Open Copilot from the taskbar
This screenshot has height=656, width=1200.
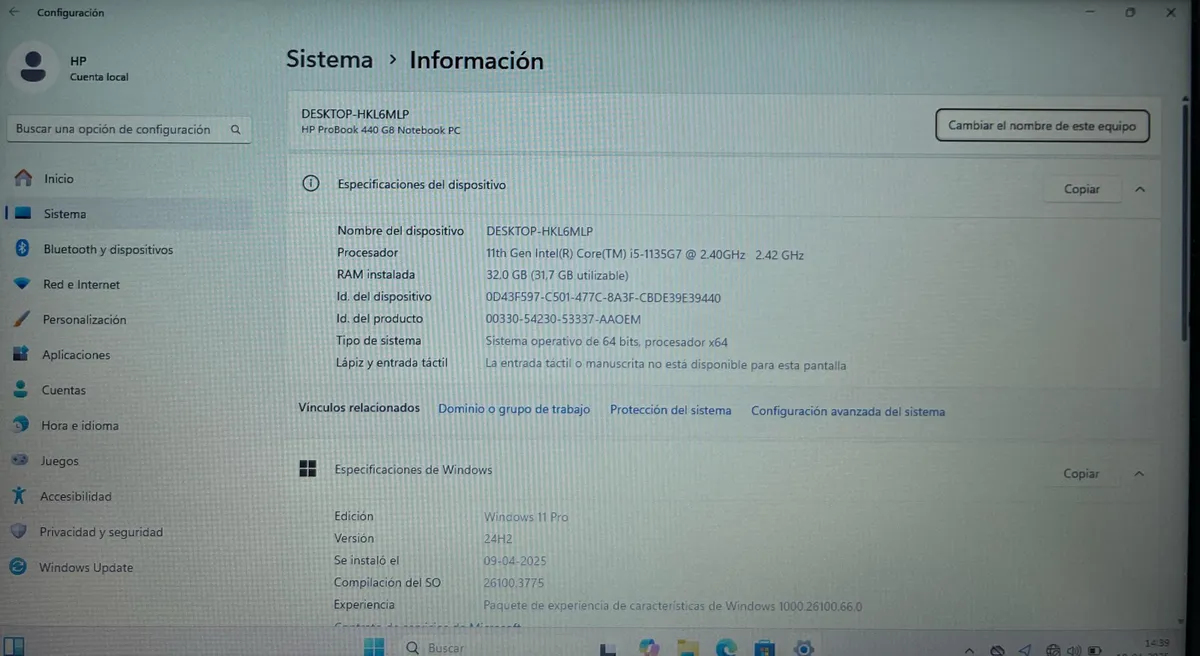pyautogui.click(x=649, y=648)
